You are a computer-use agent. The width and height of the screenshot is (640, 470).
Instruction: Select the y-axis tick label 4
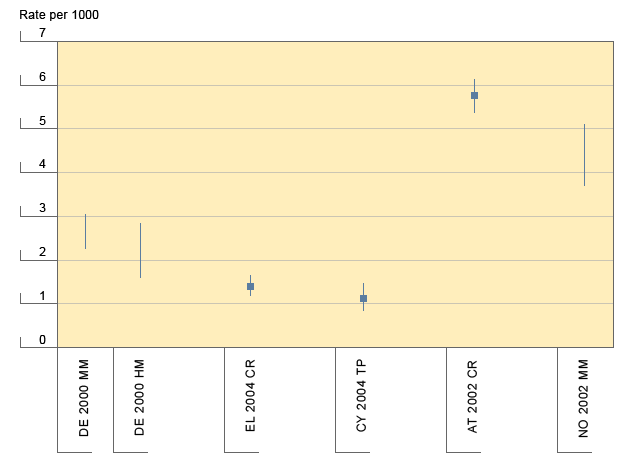pos(42,165)
